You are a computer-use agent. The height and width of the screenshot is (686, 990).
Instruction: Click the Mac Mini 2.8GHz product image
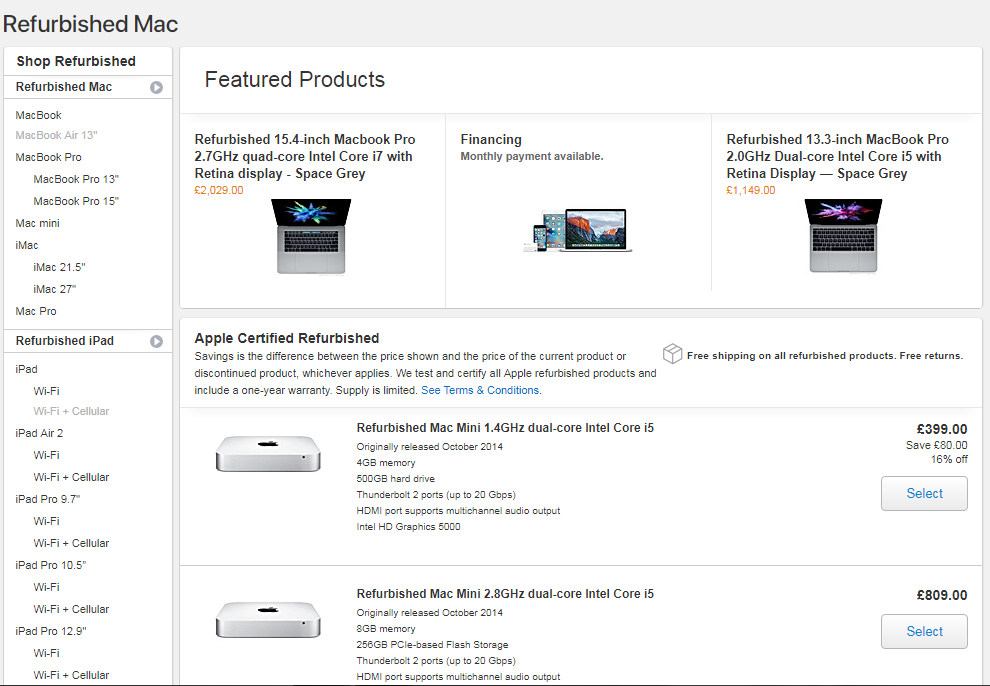[268, 619]
